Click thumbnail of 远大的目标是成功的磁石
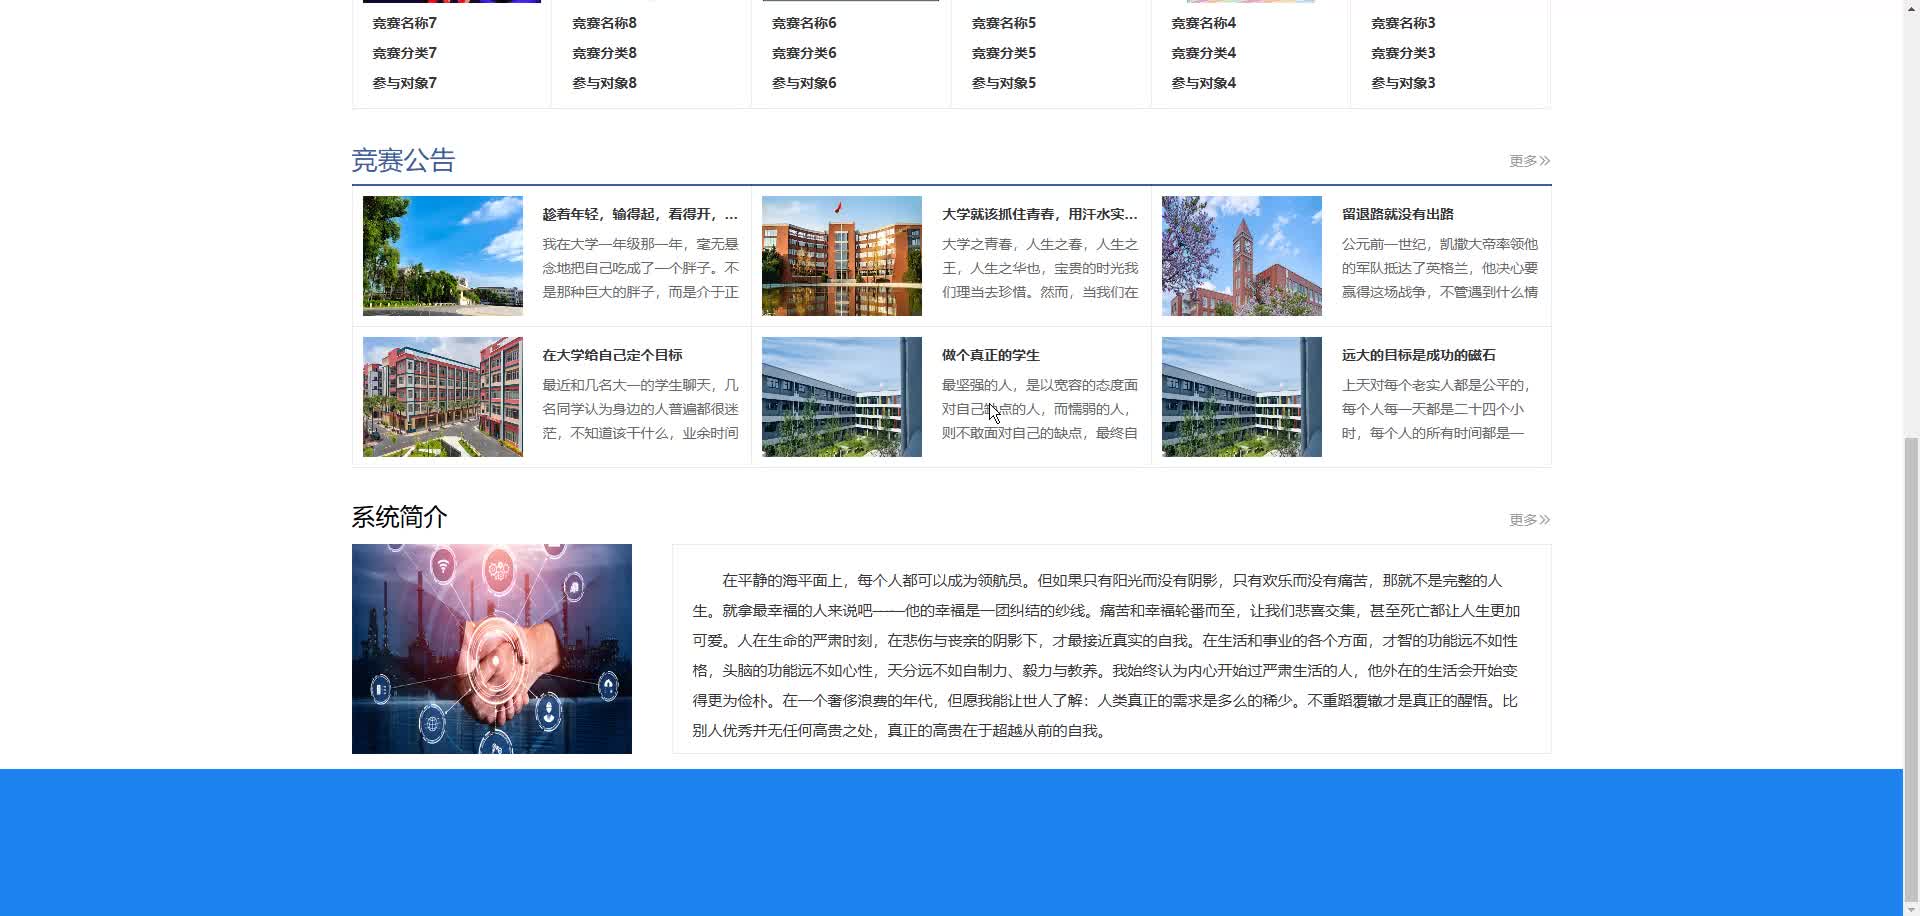Screen dimensions: 1920x916 (x=1242, y=397)
